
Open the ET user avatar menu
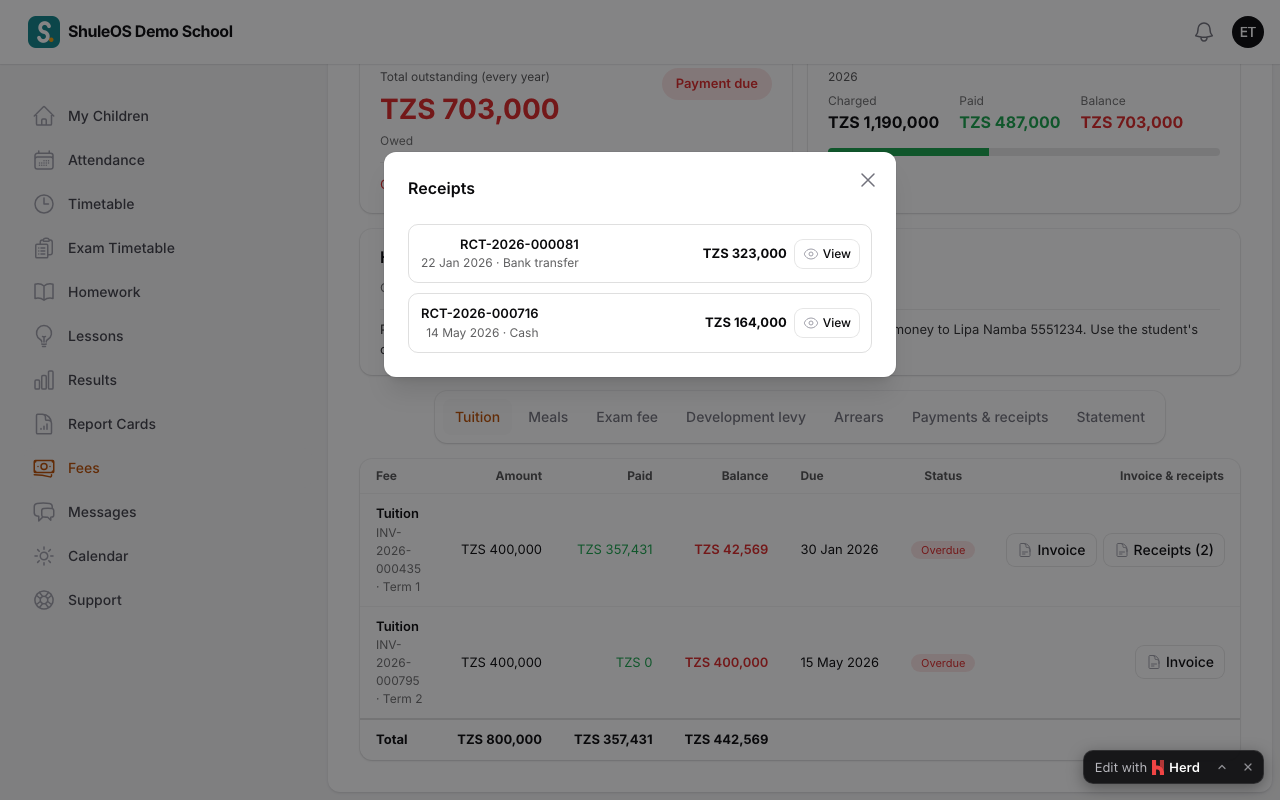click(x=1248, y=32)
